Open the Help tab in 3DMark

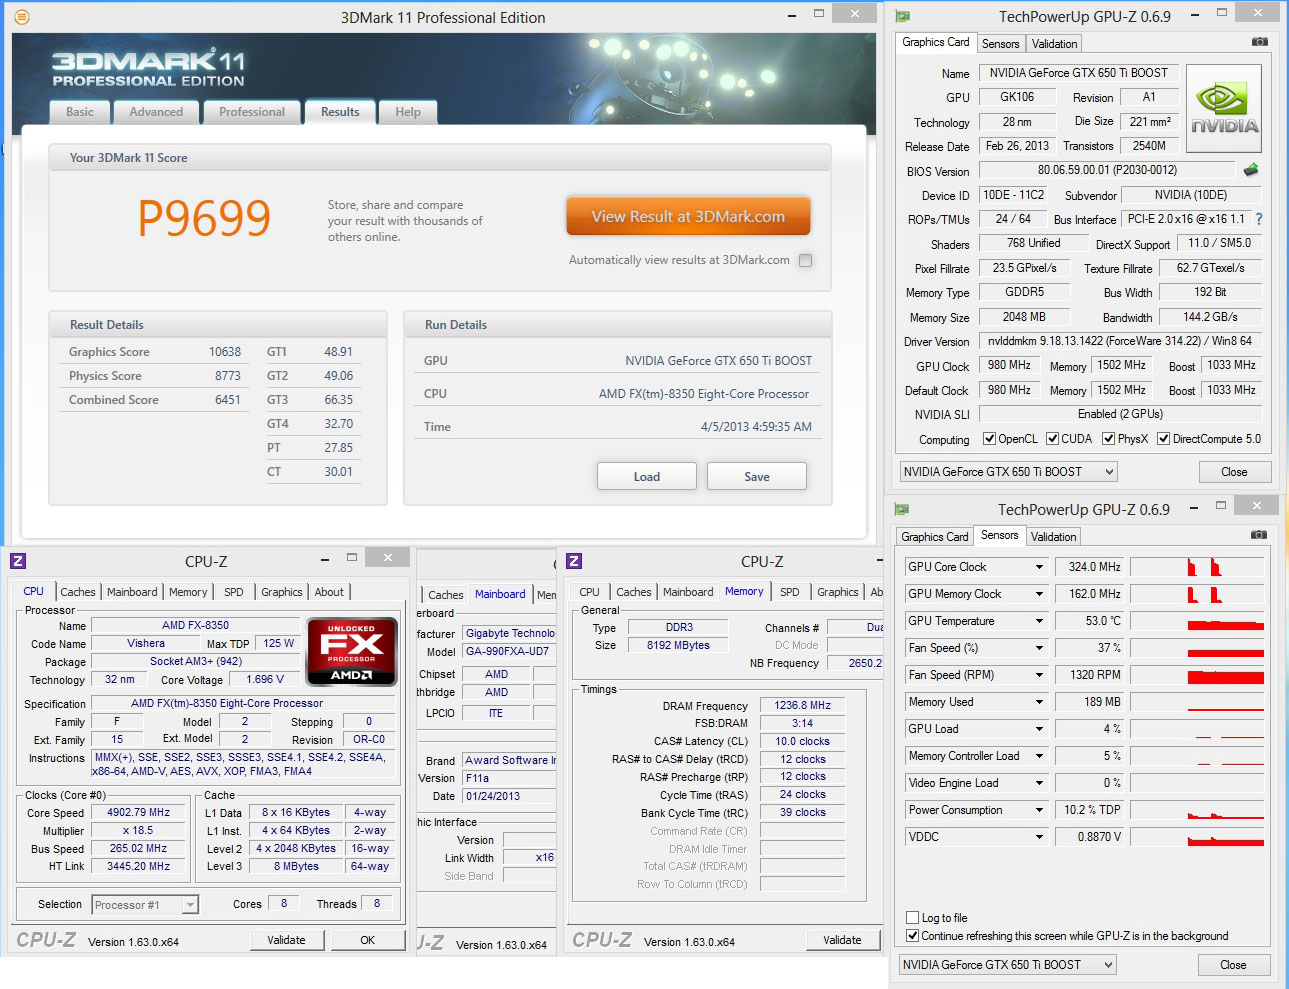click(x=408, y=112)
